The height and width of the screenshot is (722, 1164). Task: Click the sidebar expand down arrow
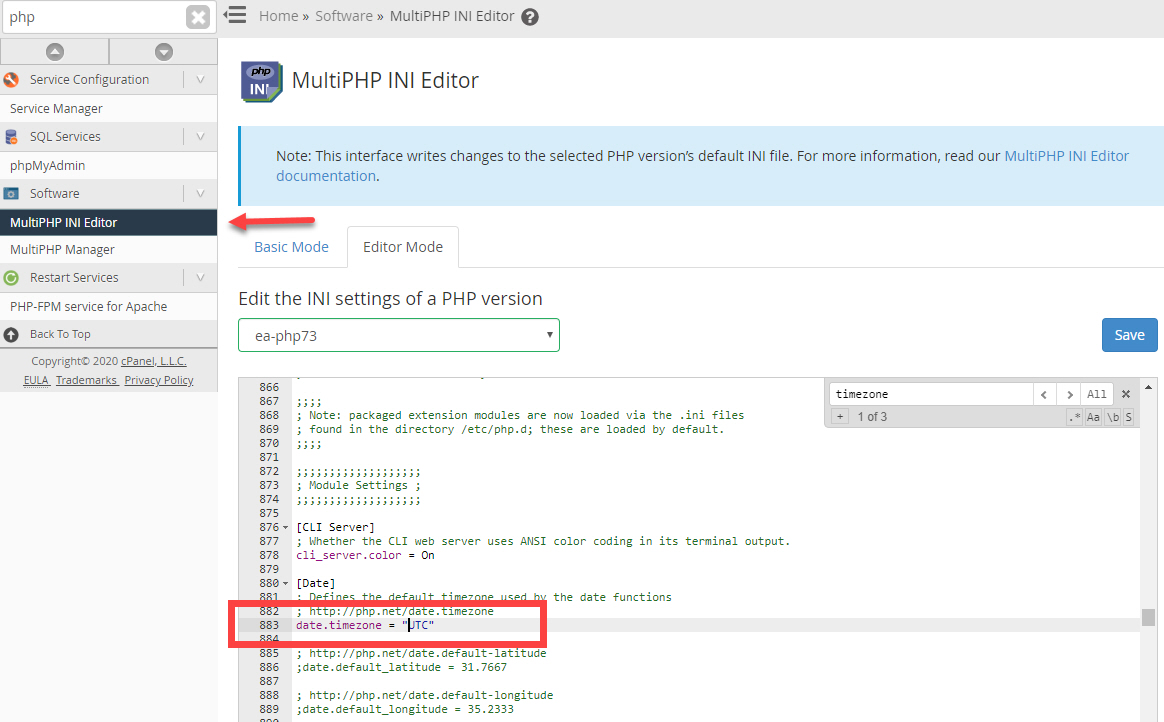pos(164,51)
